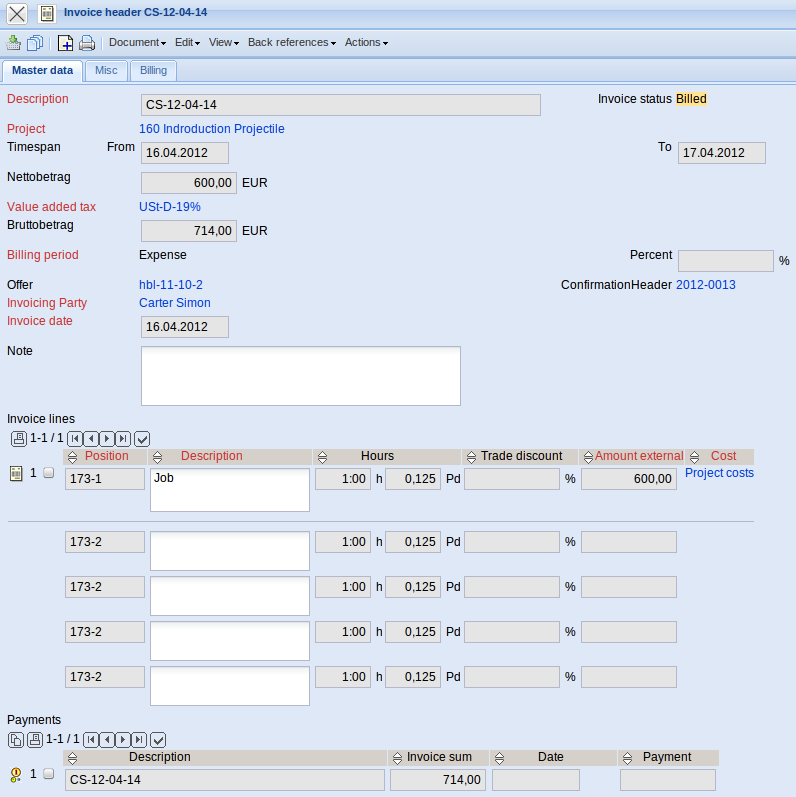Go to first page of Payments list
Image resolution: width=796 pixels, height=797 pixels.
[x=91, y=739]
